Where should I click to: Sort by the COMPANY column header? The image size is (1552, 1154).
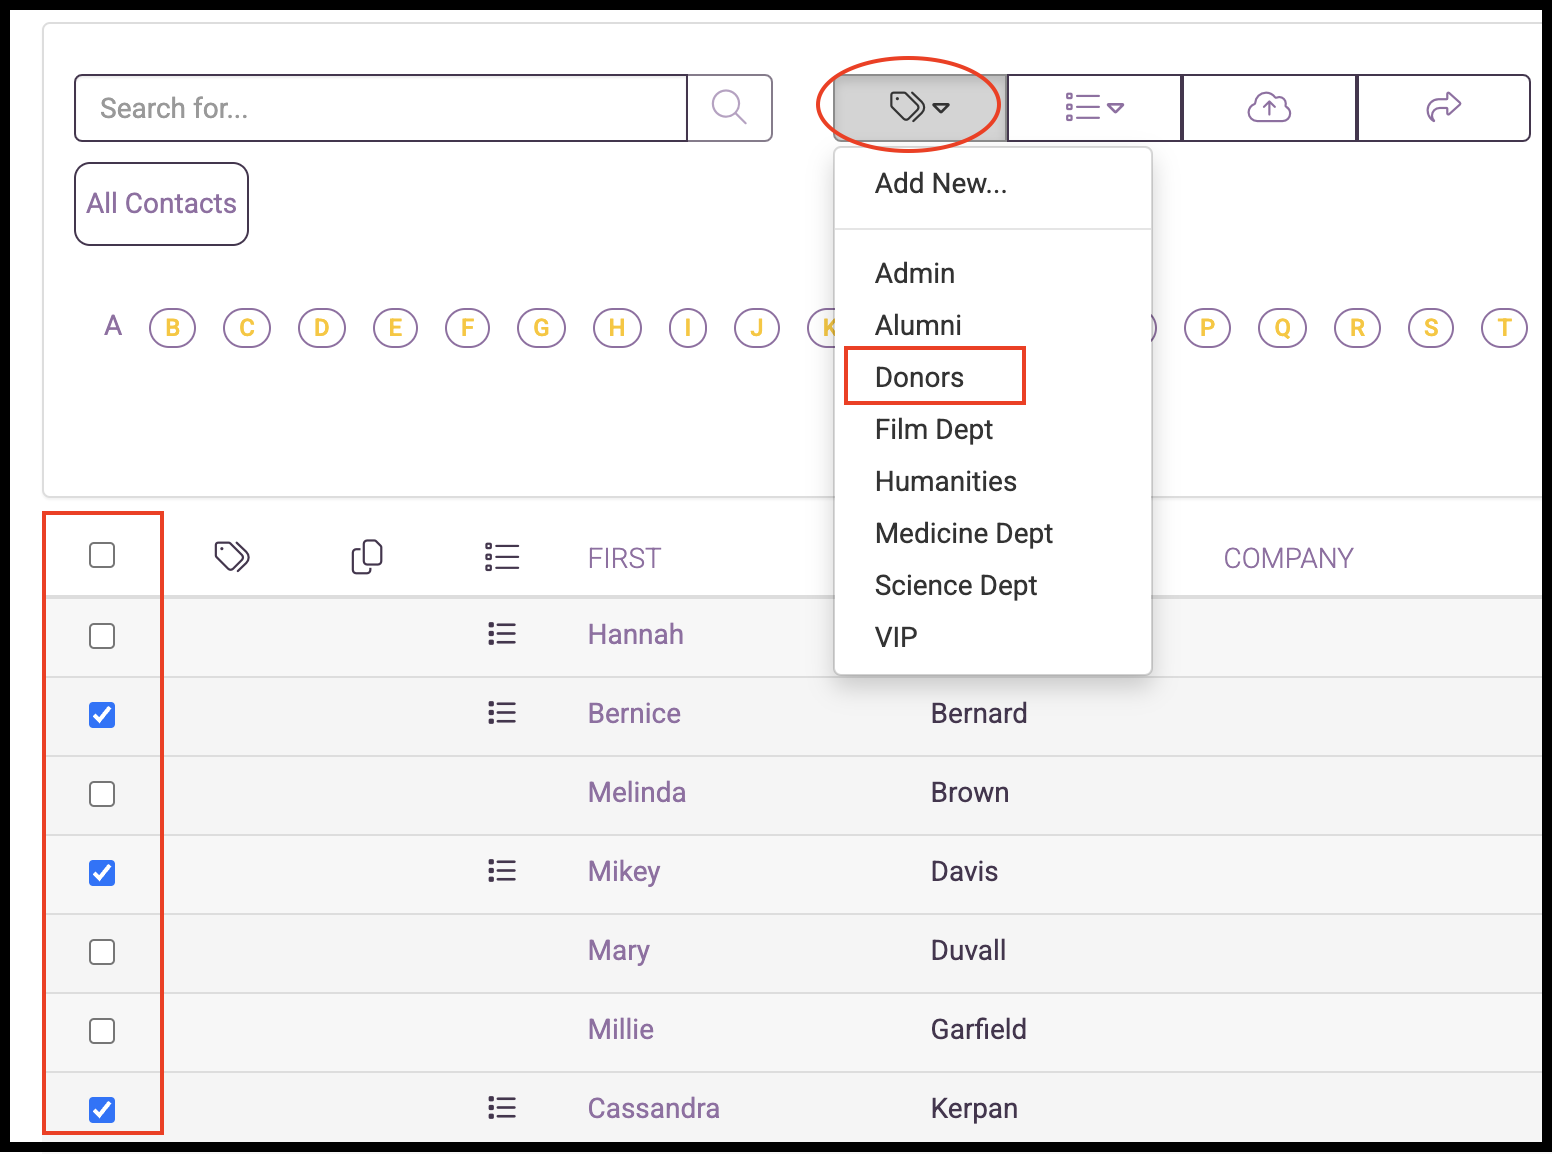pos(1288,558)
